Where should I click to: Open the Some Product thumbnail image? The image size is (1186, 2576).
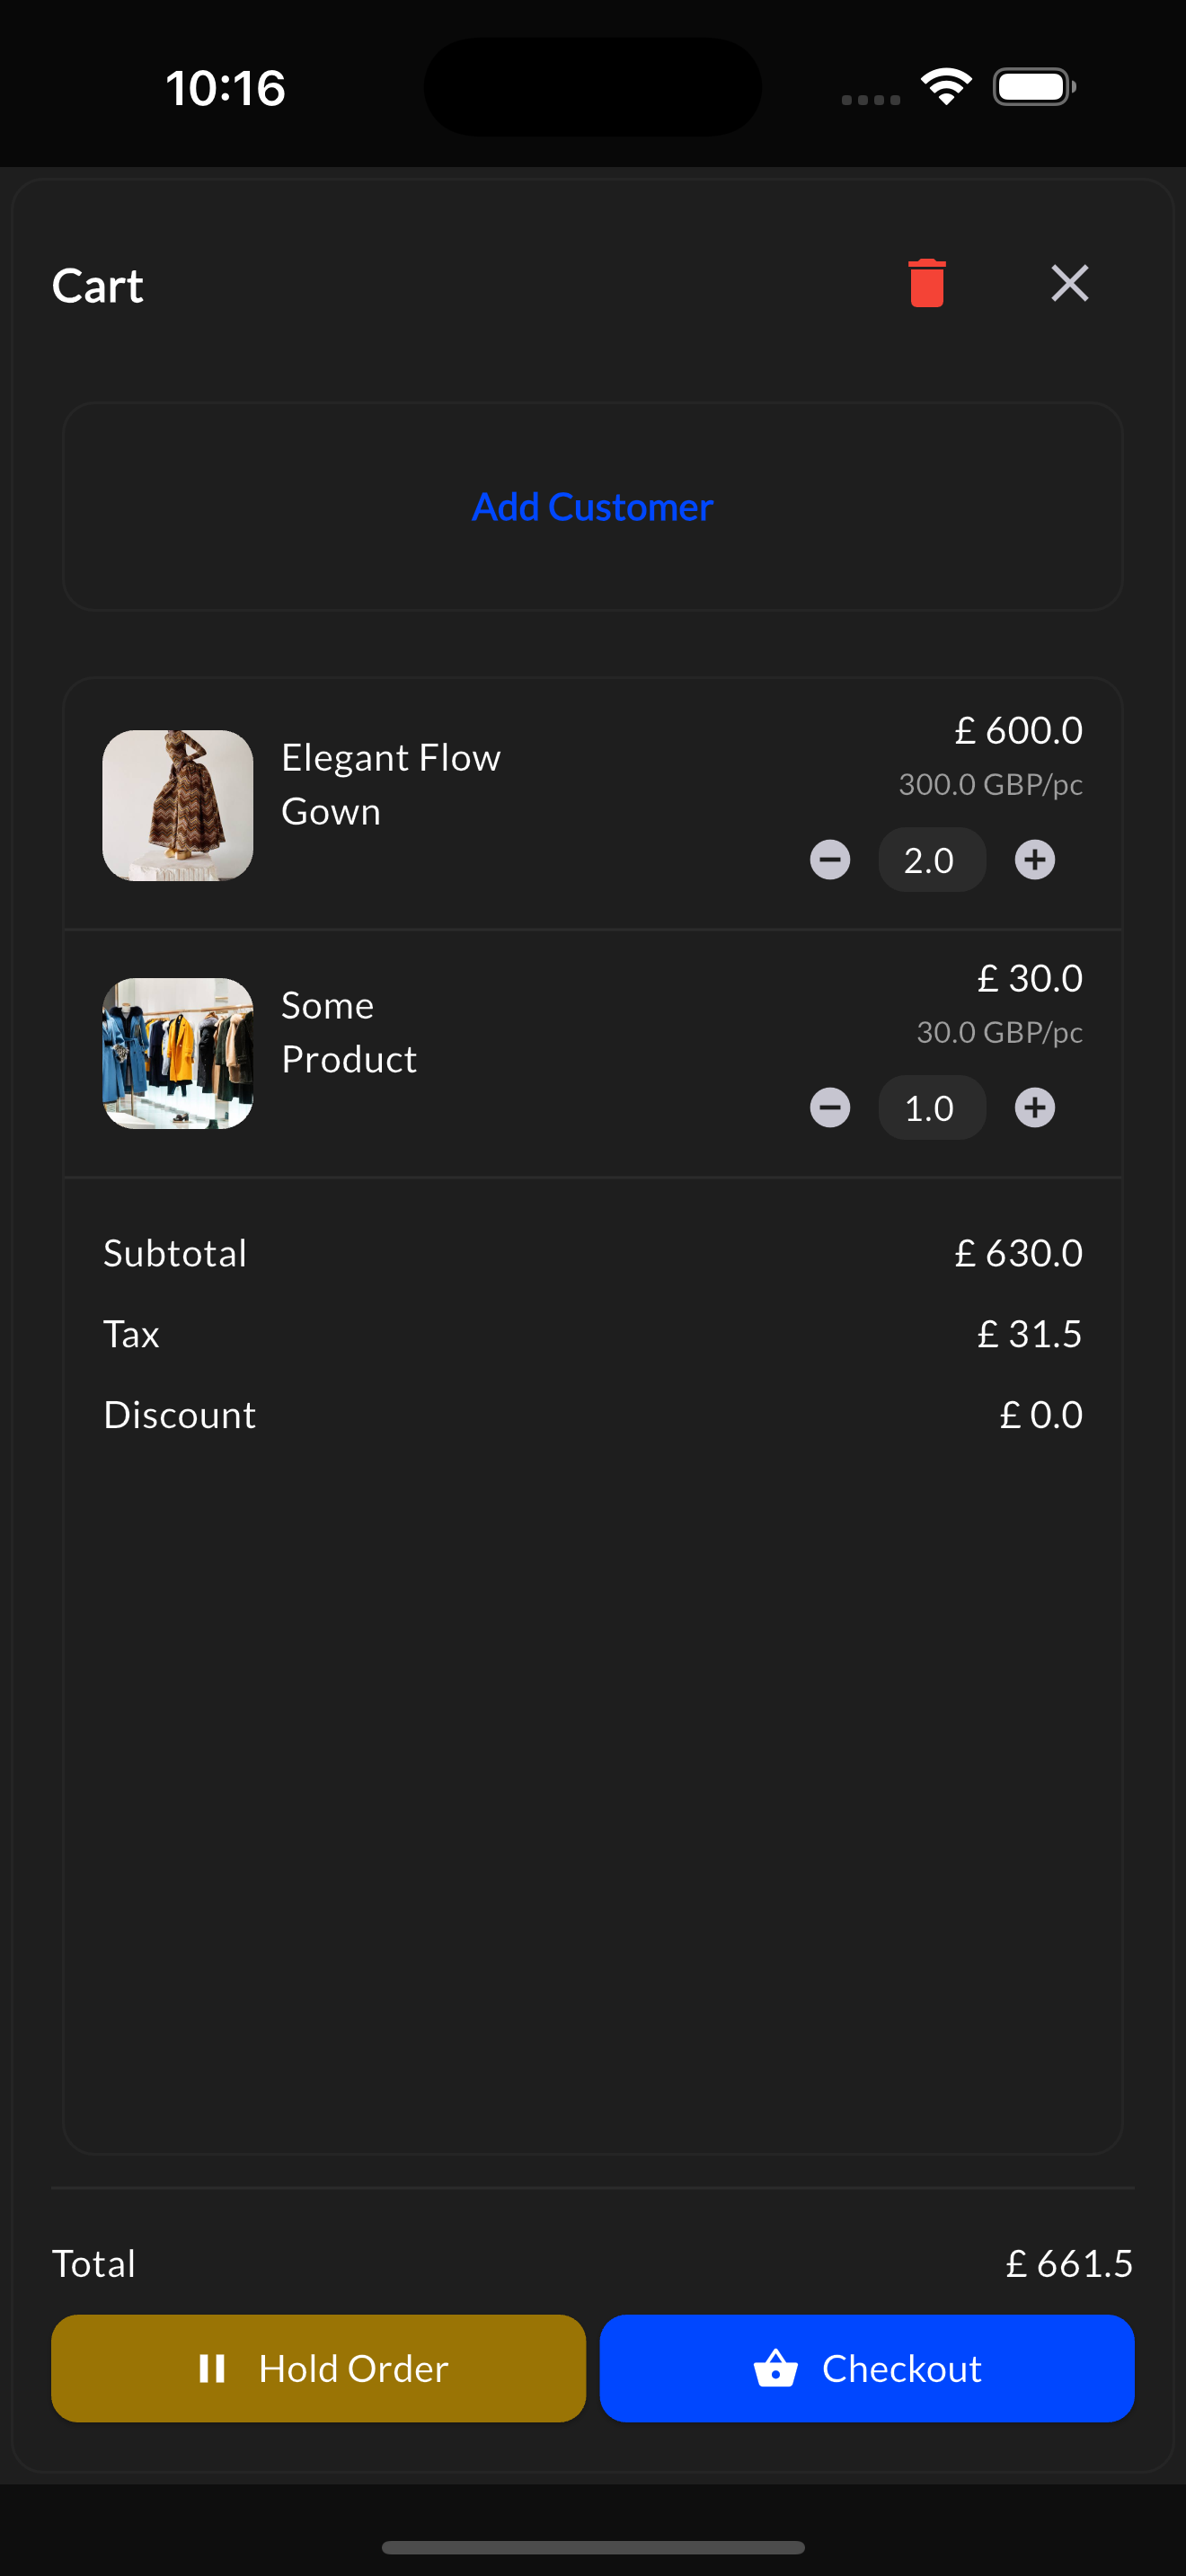click(x=177, y=1053)
